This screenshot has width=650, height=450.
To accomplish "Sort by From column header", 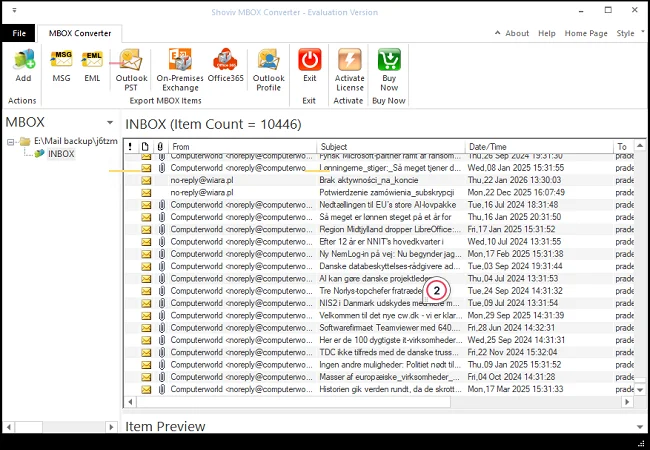I will [x=243, y=147].
